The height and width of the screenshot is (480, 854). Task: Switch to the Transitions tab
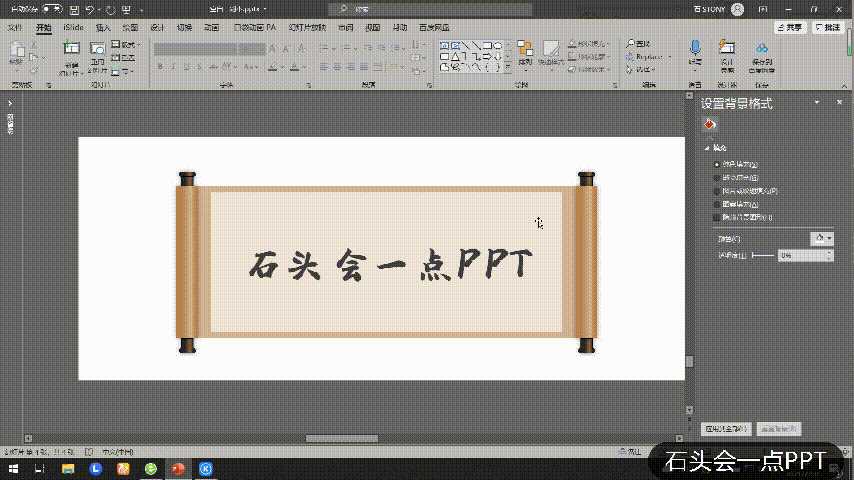[x=184, y=27]
